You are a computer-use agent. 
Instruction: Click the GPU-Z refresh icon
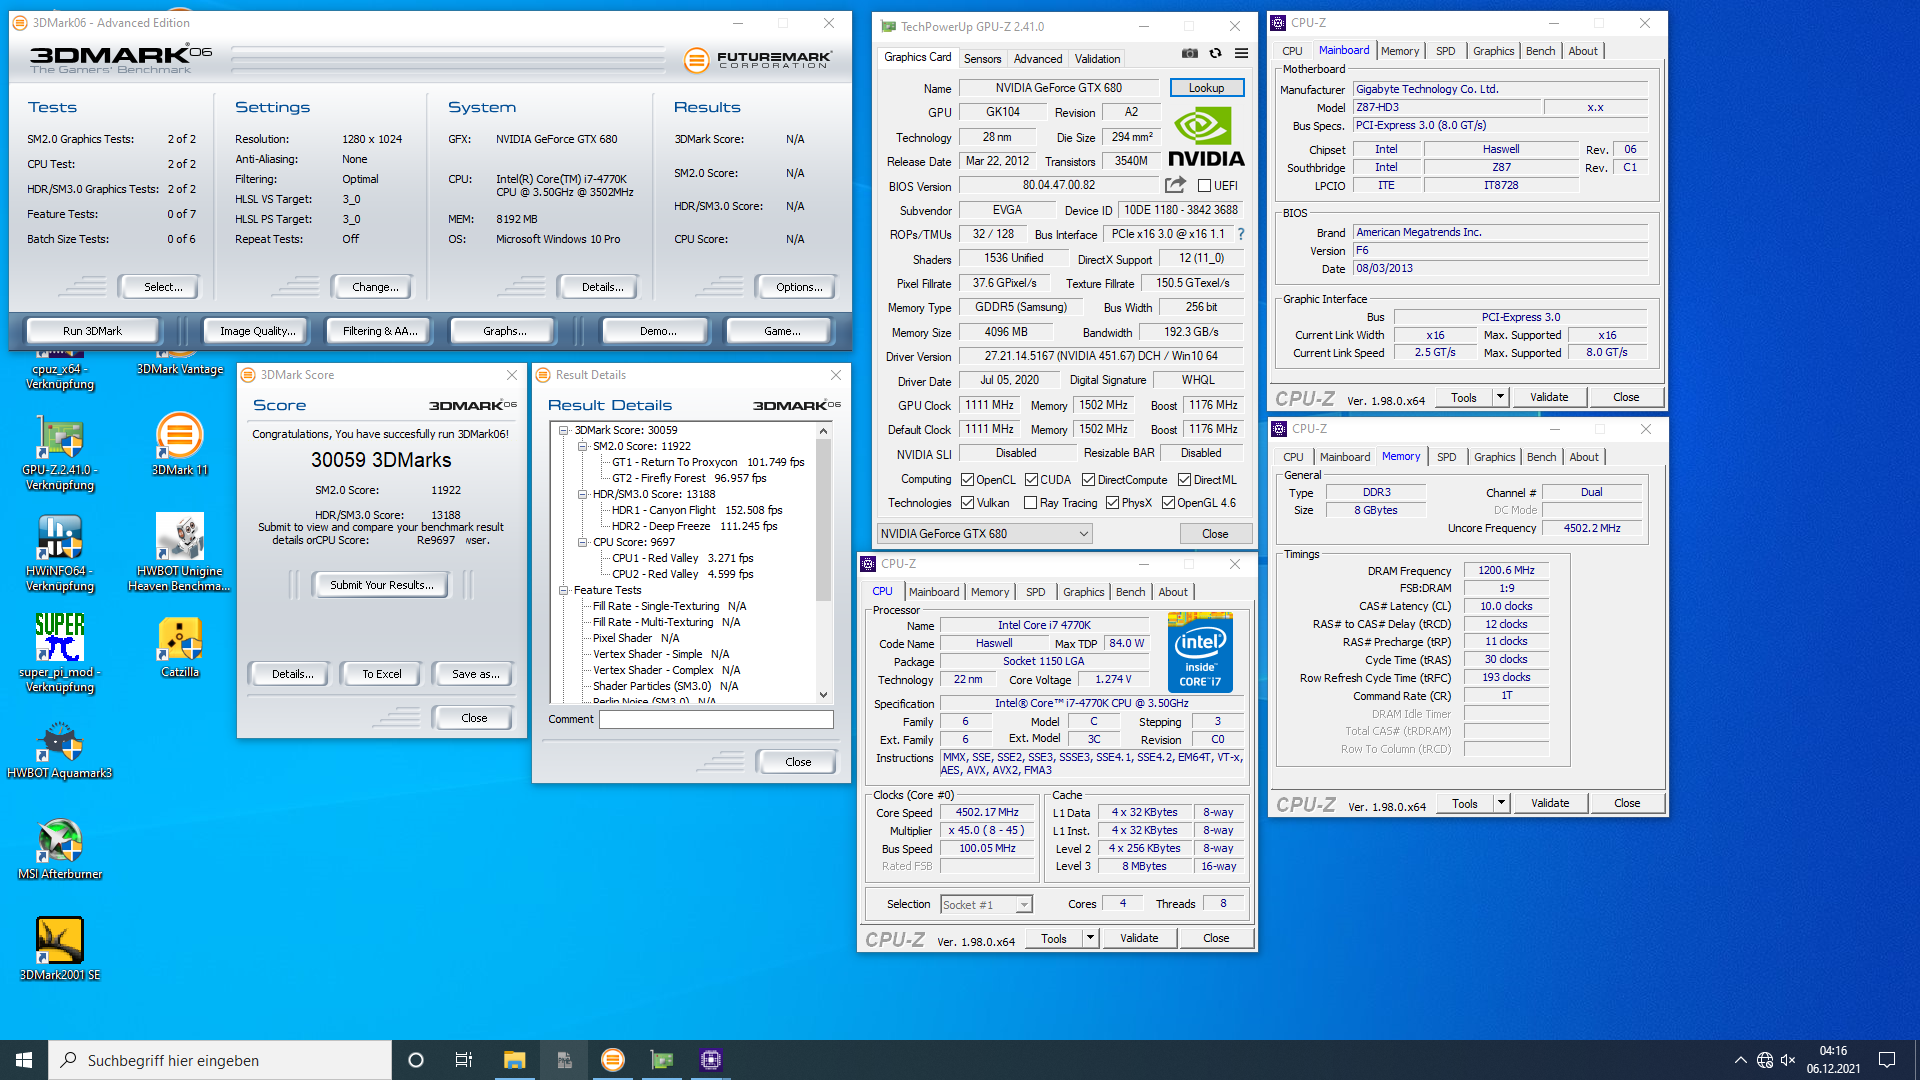click(1215, 54)
